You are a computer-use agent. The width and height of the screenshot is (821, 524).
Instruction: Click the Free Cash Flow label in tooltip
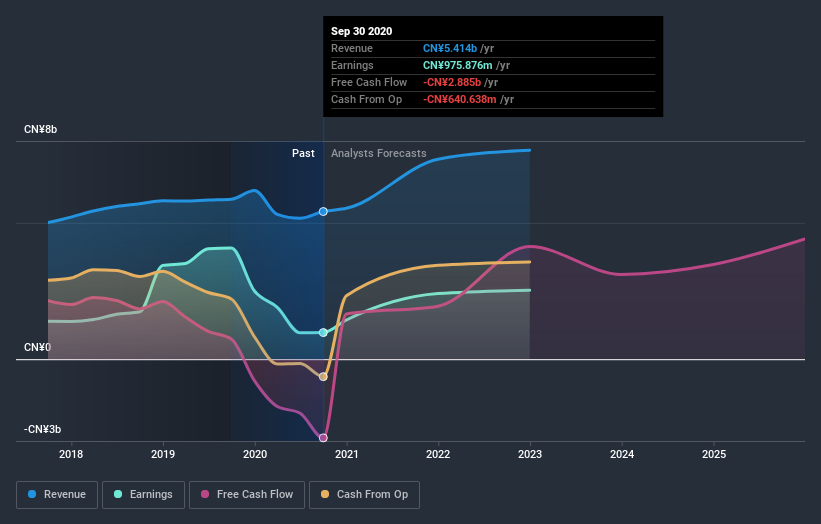(369, 82)
